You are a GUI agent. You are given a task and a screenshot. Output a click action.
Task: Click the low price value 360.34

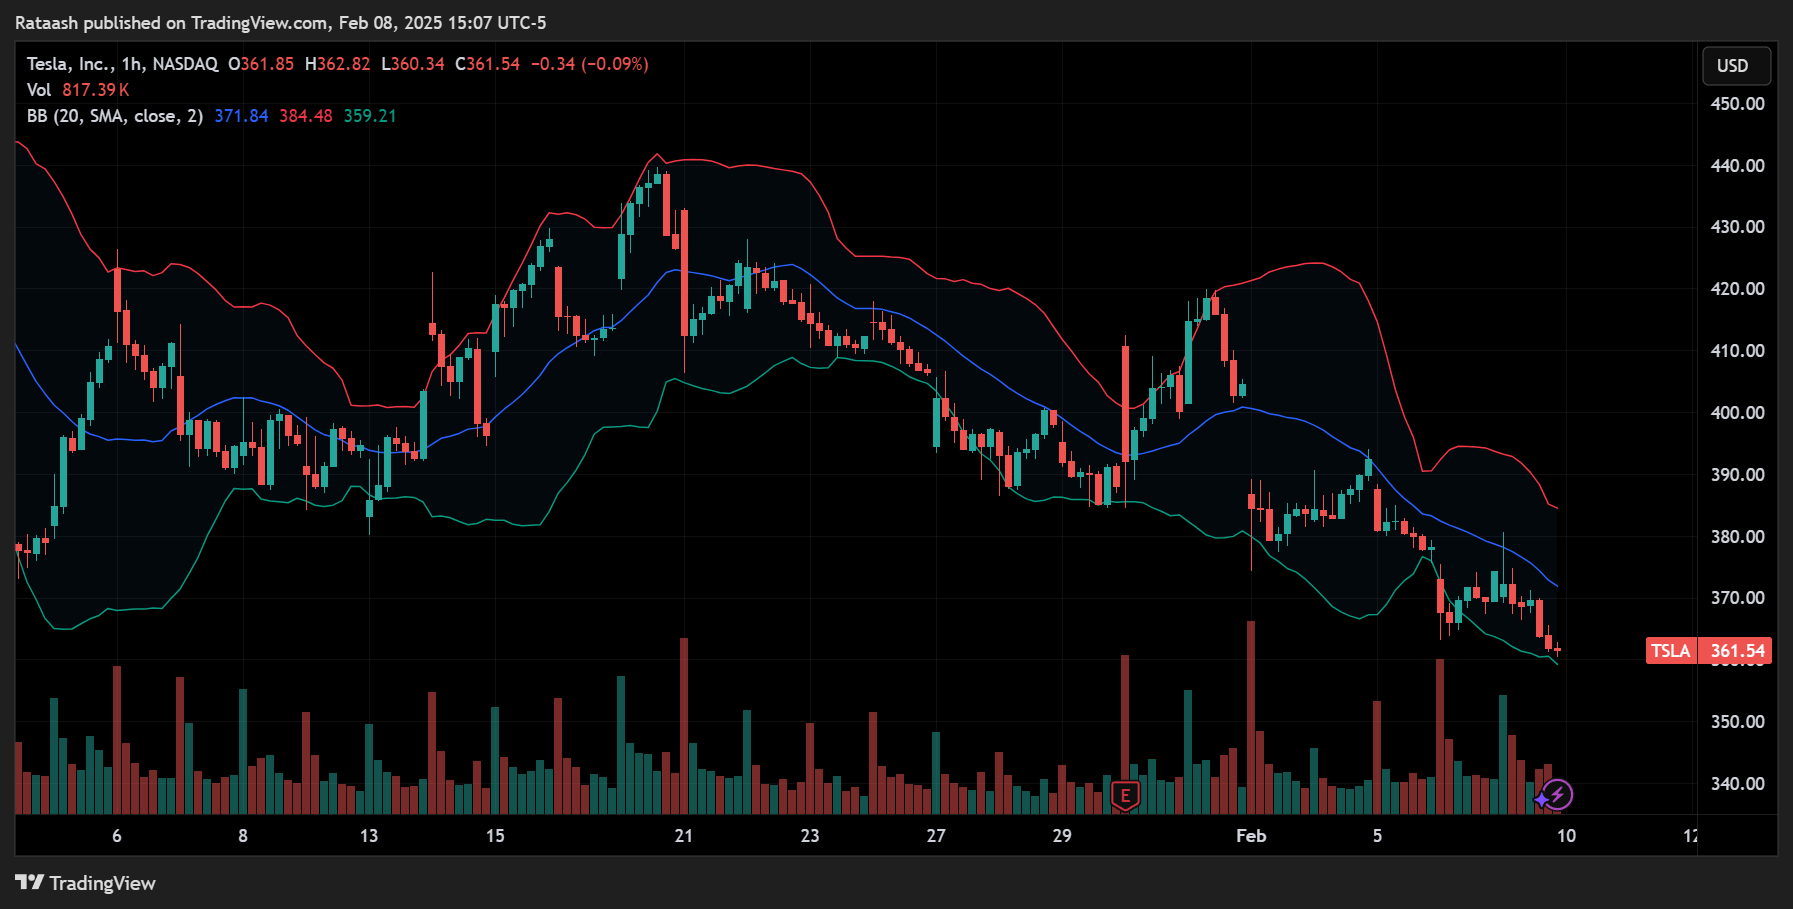click(417, 64)
